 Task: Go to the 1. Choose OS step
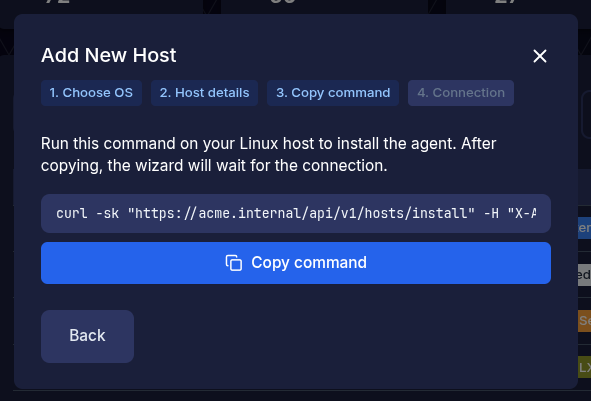click(91, 93)
